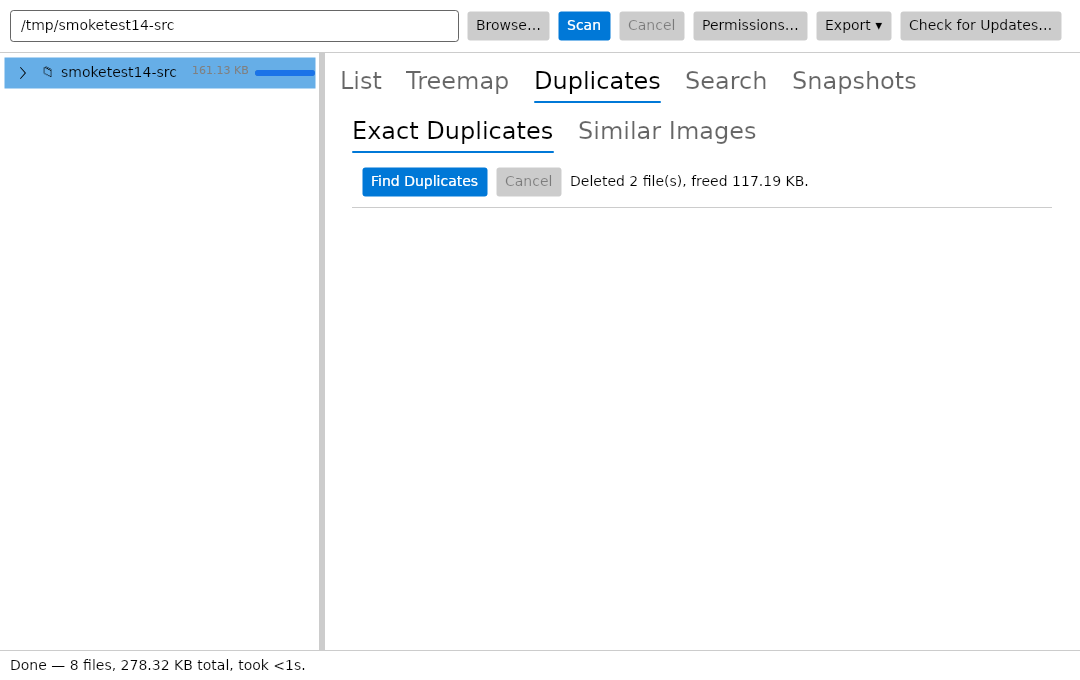This screenshot has height=680, width=1080.
Task: Focus the /tmp/smoketest14-src path field
Action: pos(234,26)
